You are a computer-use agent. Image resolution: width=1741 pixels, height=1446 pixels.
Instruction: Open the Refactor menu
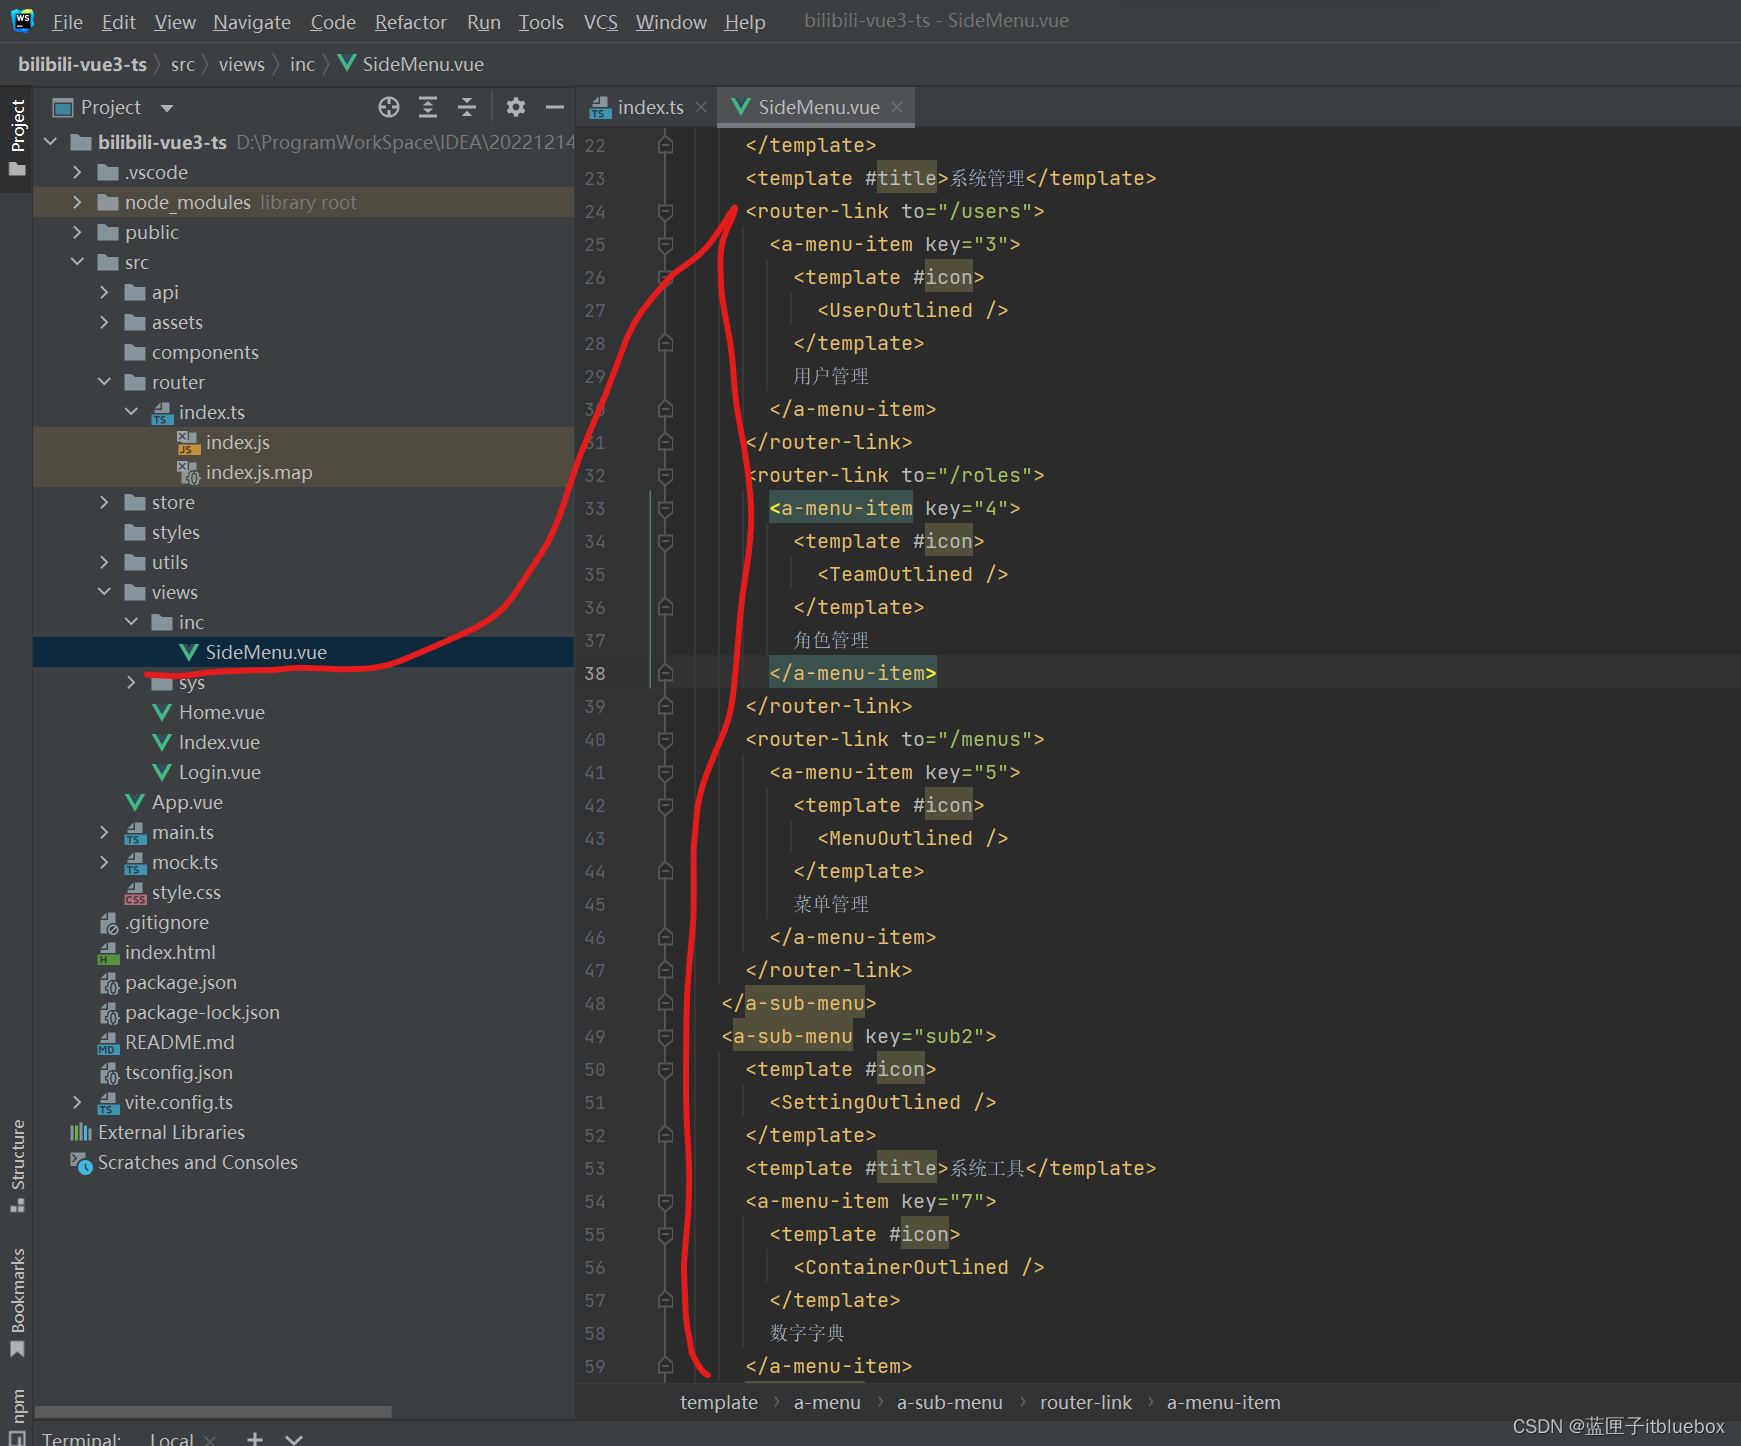(x=410, y=22)
